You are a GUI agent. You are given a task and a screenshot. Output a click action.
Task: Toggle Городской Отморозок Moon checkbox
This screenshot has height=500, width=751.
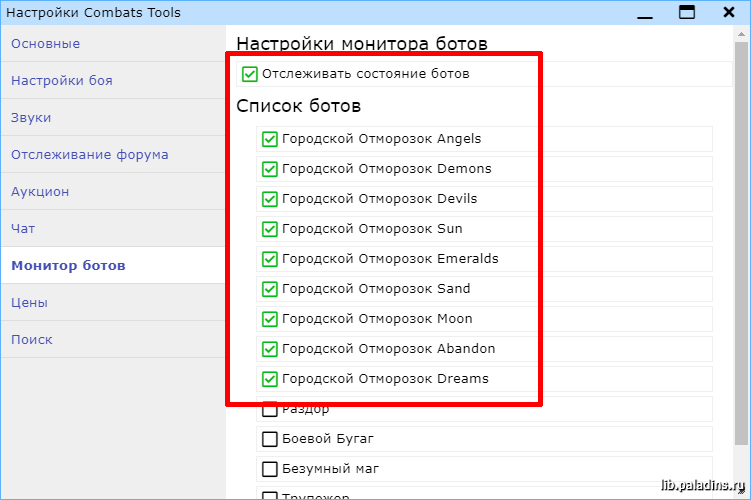(269, 319)
